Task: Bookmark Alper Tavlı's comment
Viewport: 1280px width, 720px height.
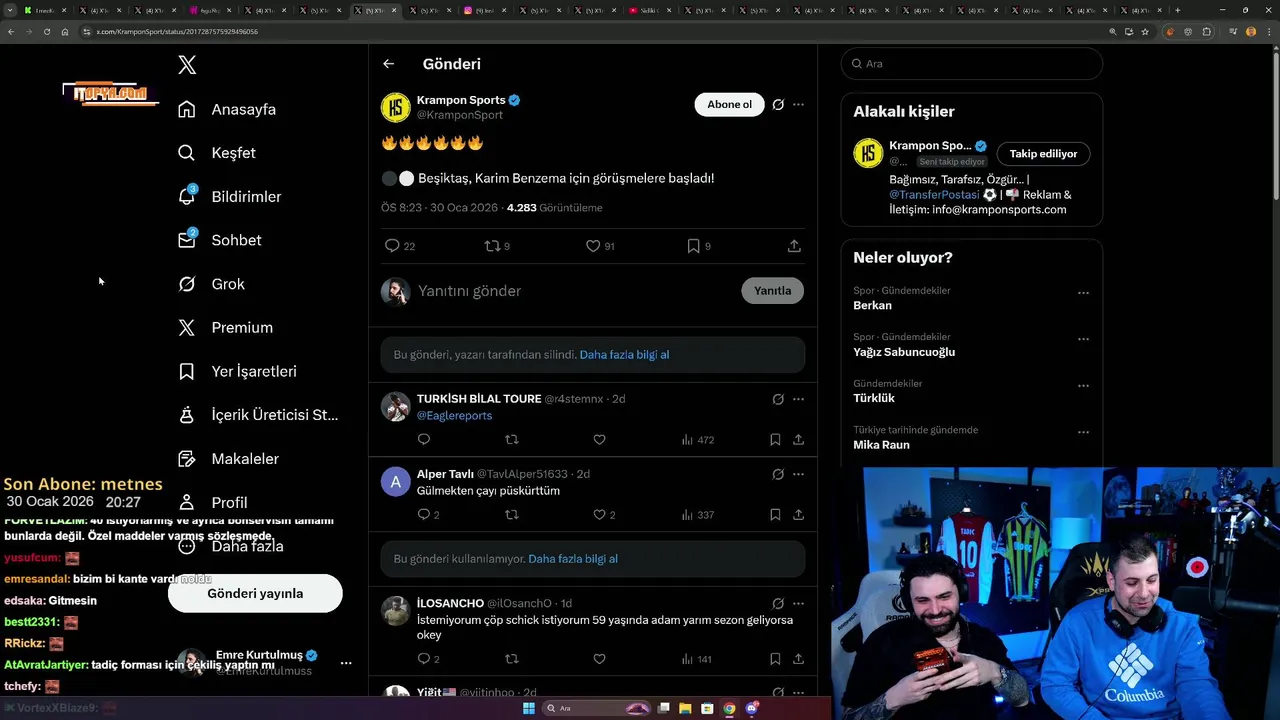Action: click(x=775, y=515)
